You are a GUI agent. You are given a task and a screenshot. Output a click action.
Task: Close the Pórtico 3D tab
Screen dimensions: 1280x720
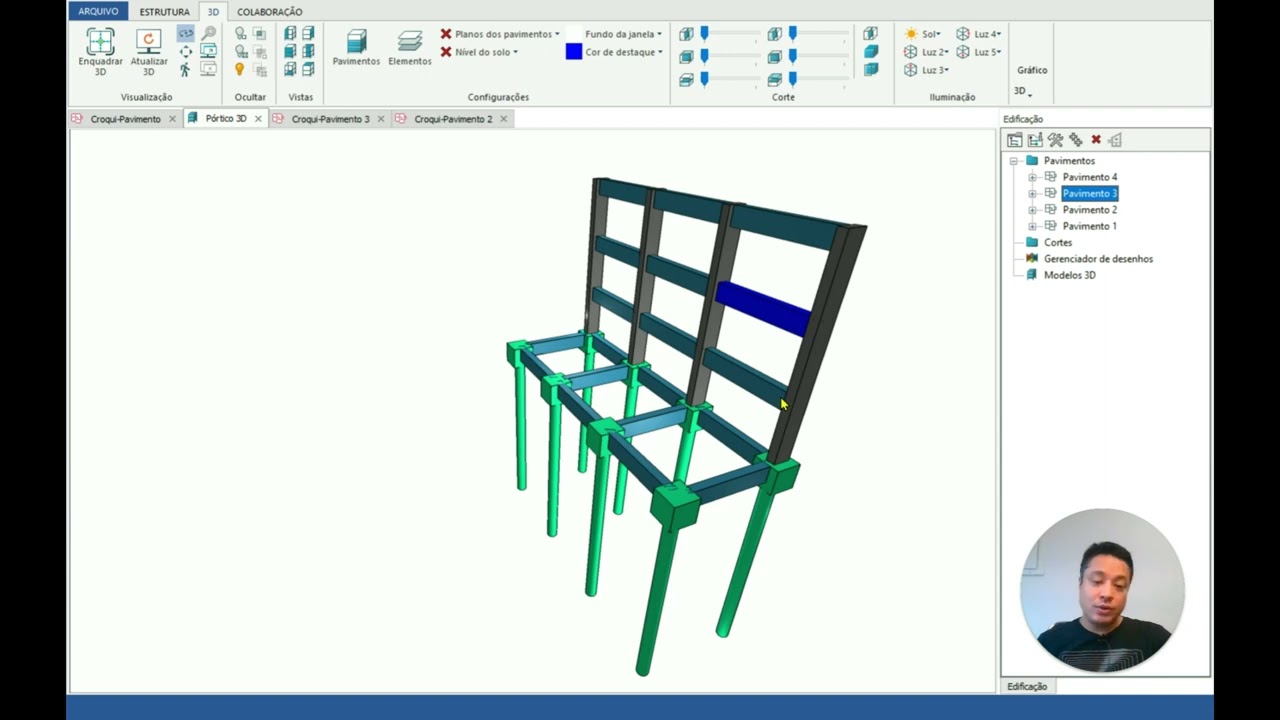pos(258,119)
